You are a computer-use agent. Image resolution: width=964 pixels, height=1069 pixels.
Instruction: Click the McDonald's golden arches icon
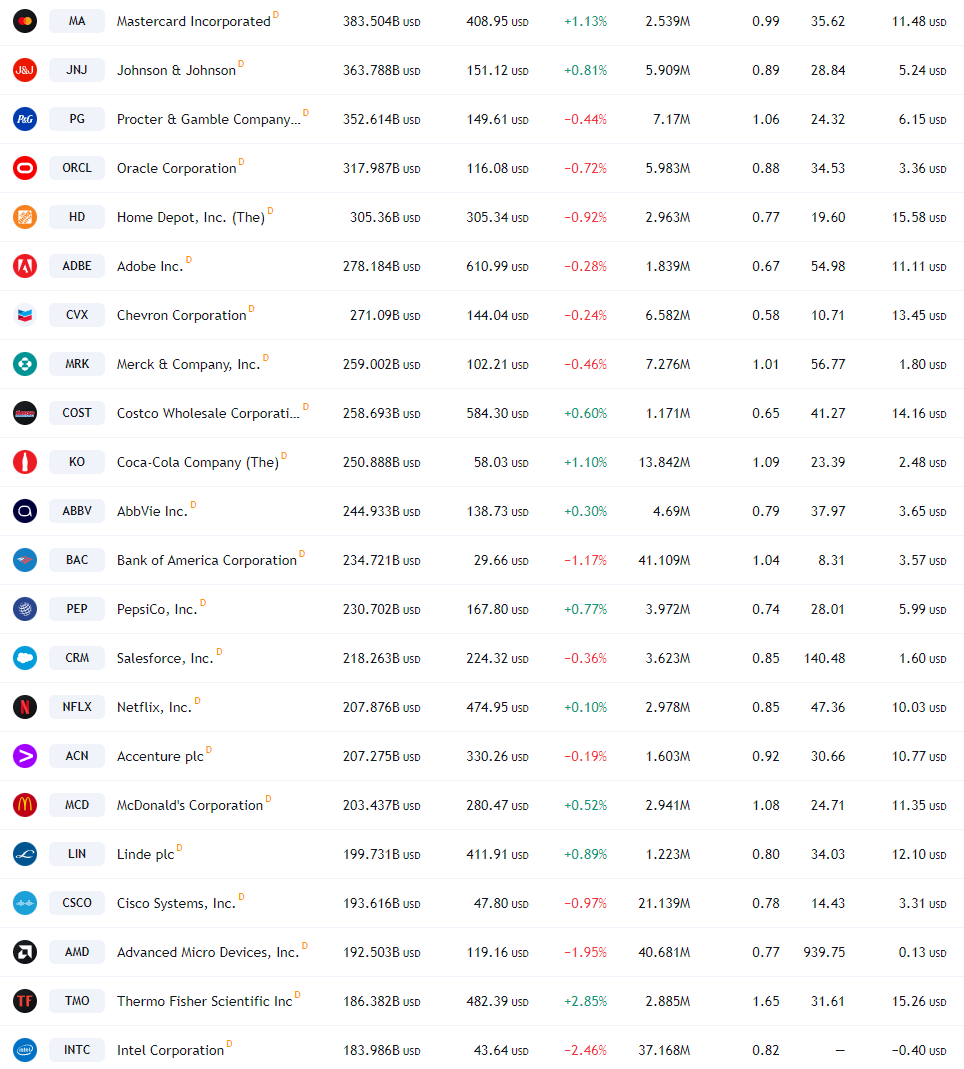[x=25, y=805]
